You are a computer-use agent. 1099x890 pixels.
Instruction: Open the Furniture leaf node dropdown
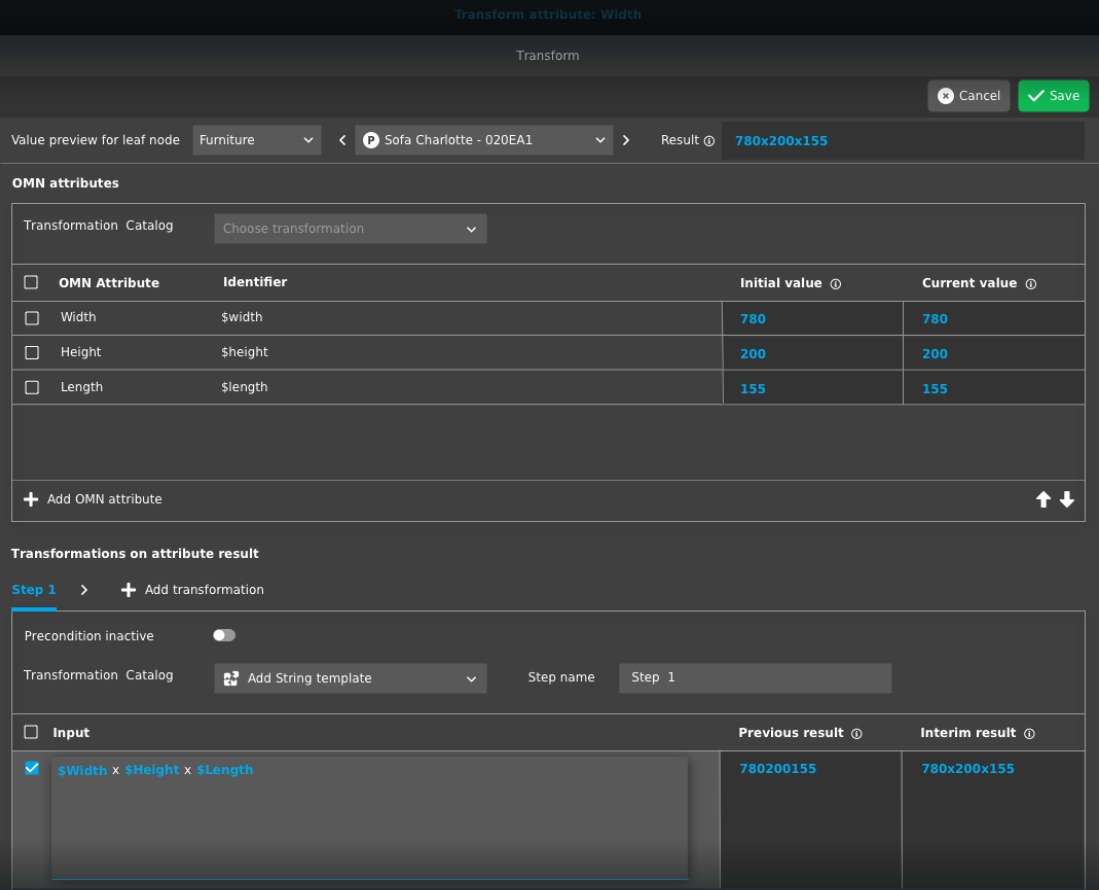(x=256, y=140)
